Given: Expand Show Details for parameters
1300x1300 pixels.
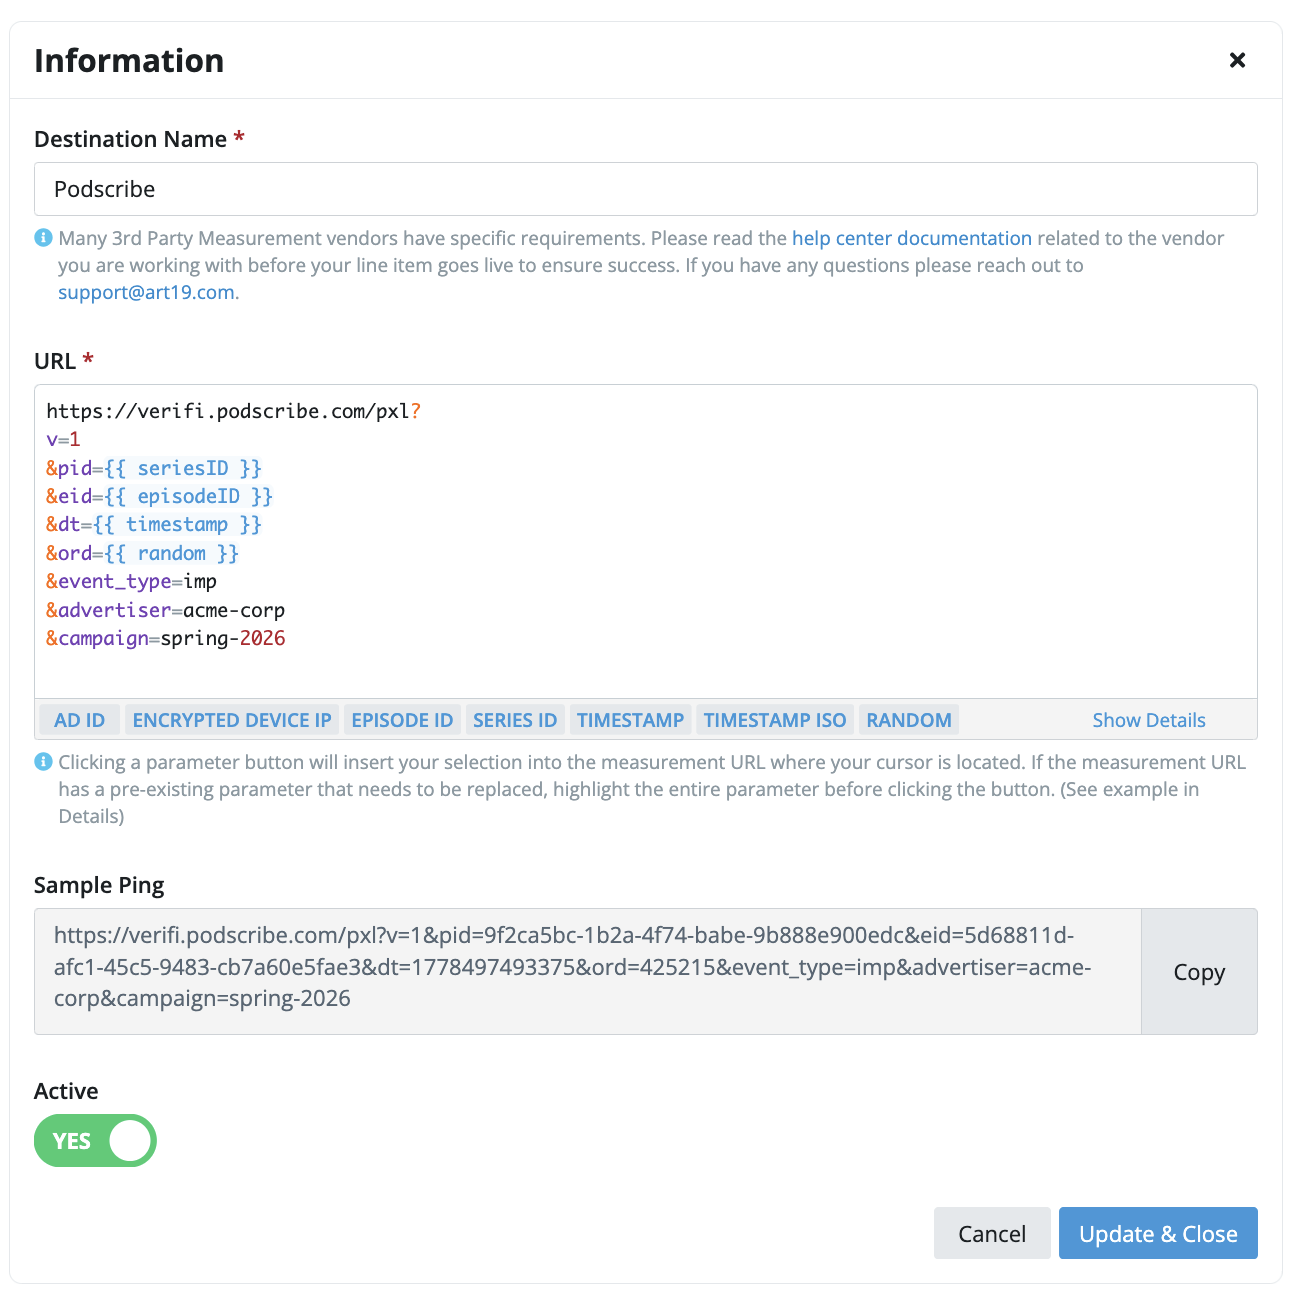Looking at the screenshot, I should pyautogui.click(x=1149, y=720).
